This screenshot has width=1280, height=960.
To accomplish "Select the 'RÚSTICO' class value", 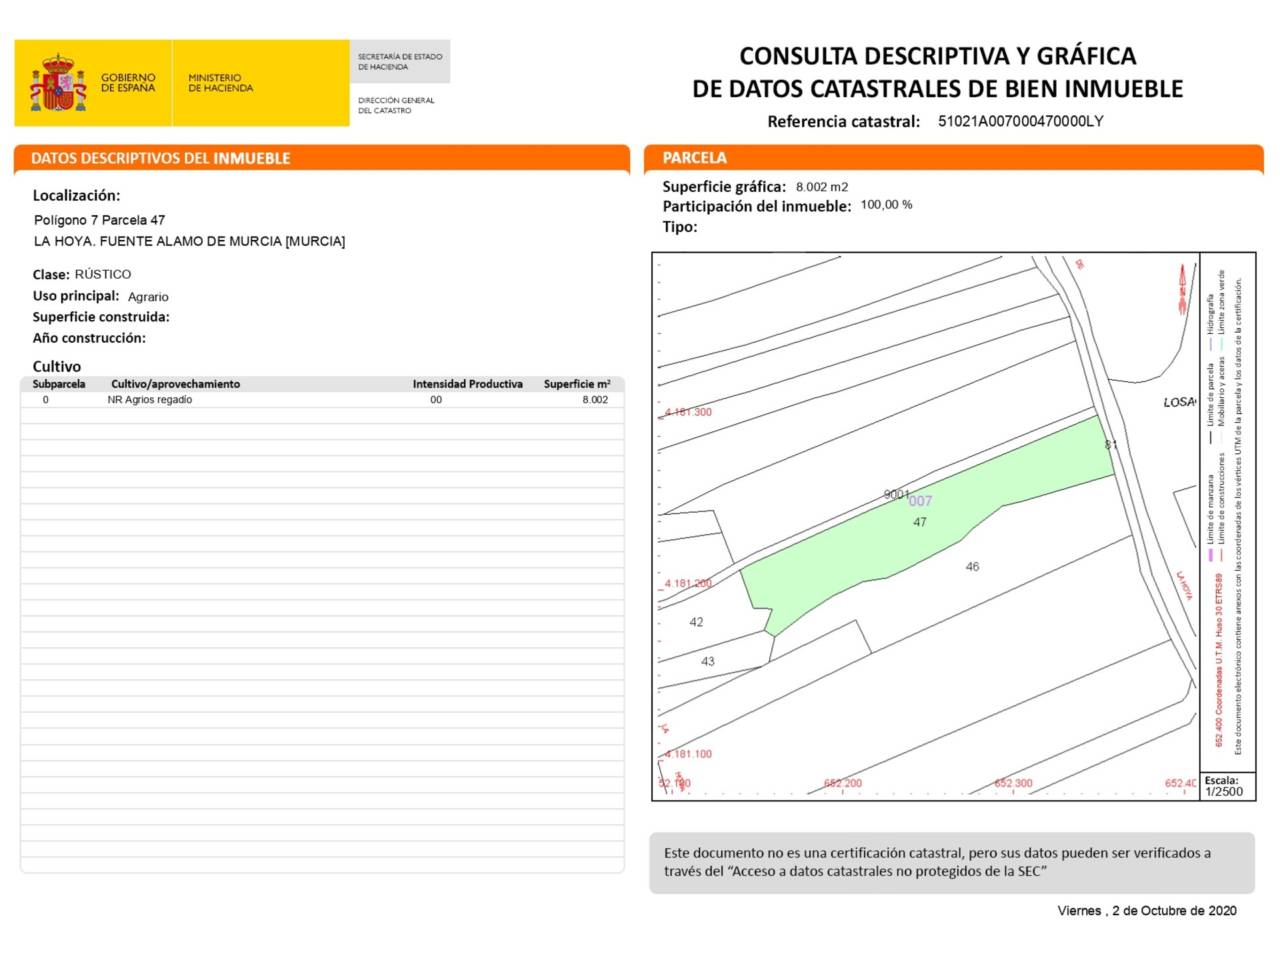I will click(103, 274).
